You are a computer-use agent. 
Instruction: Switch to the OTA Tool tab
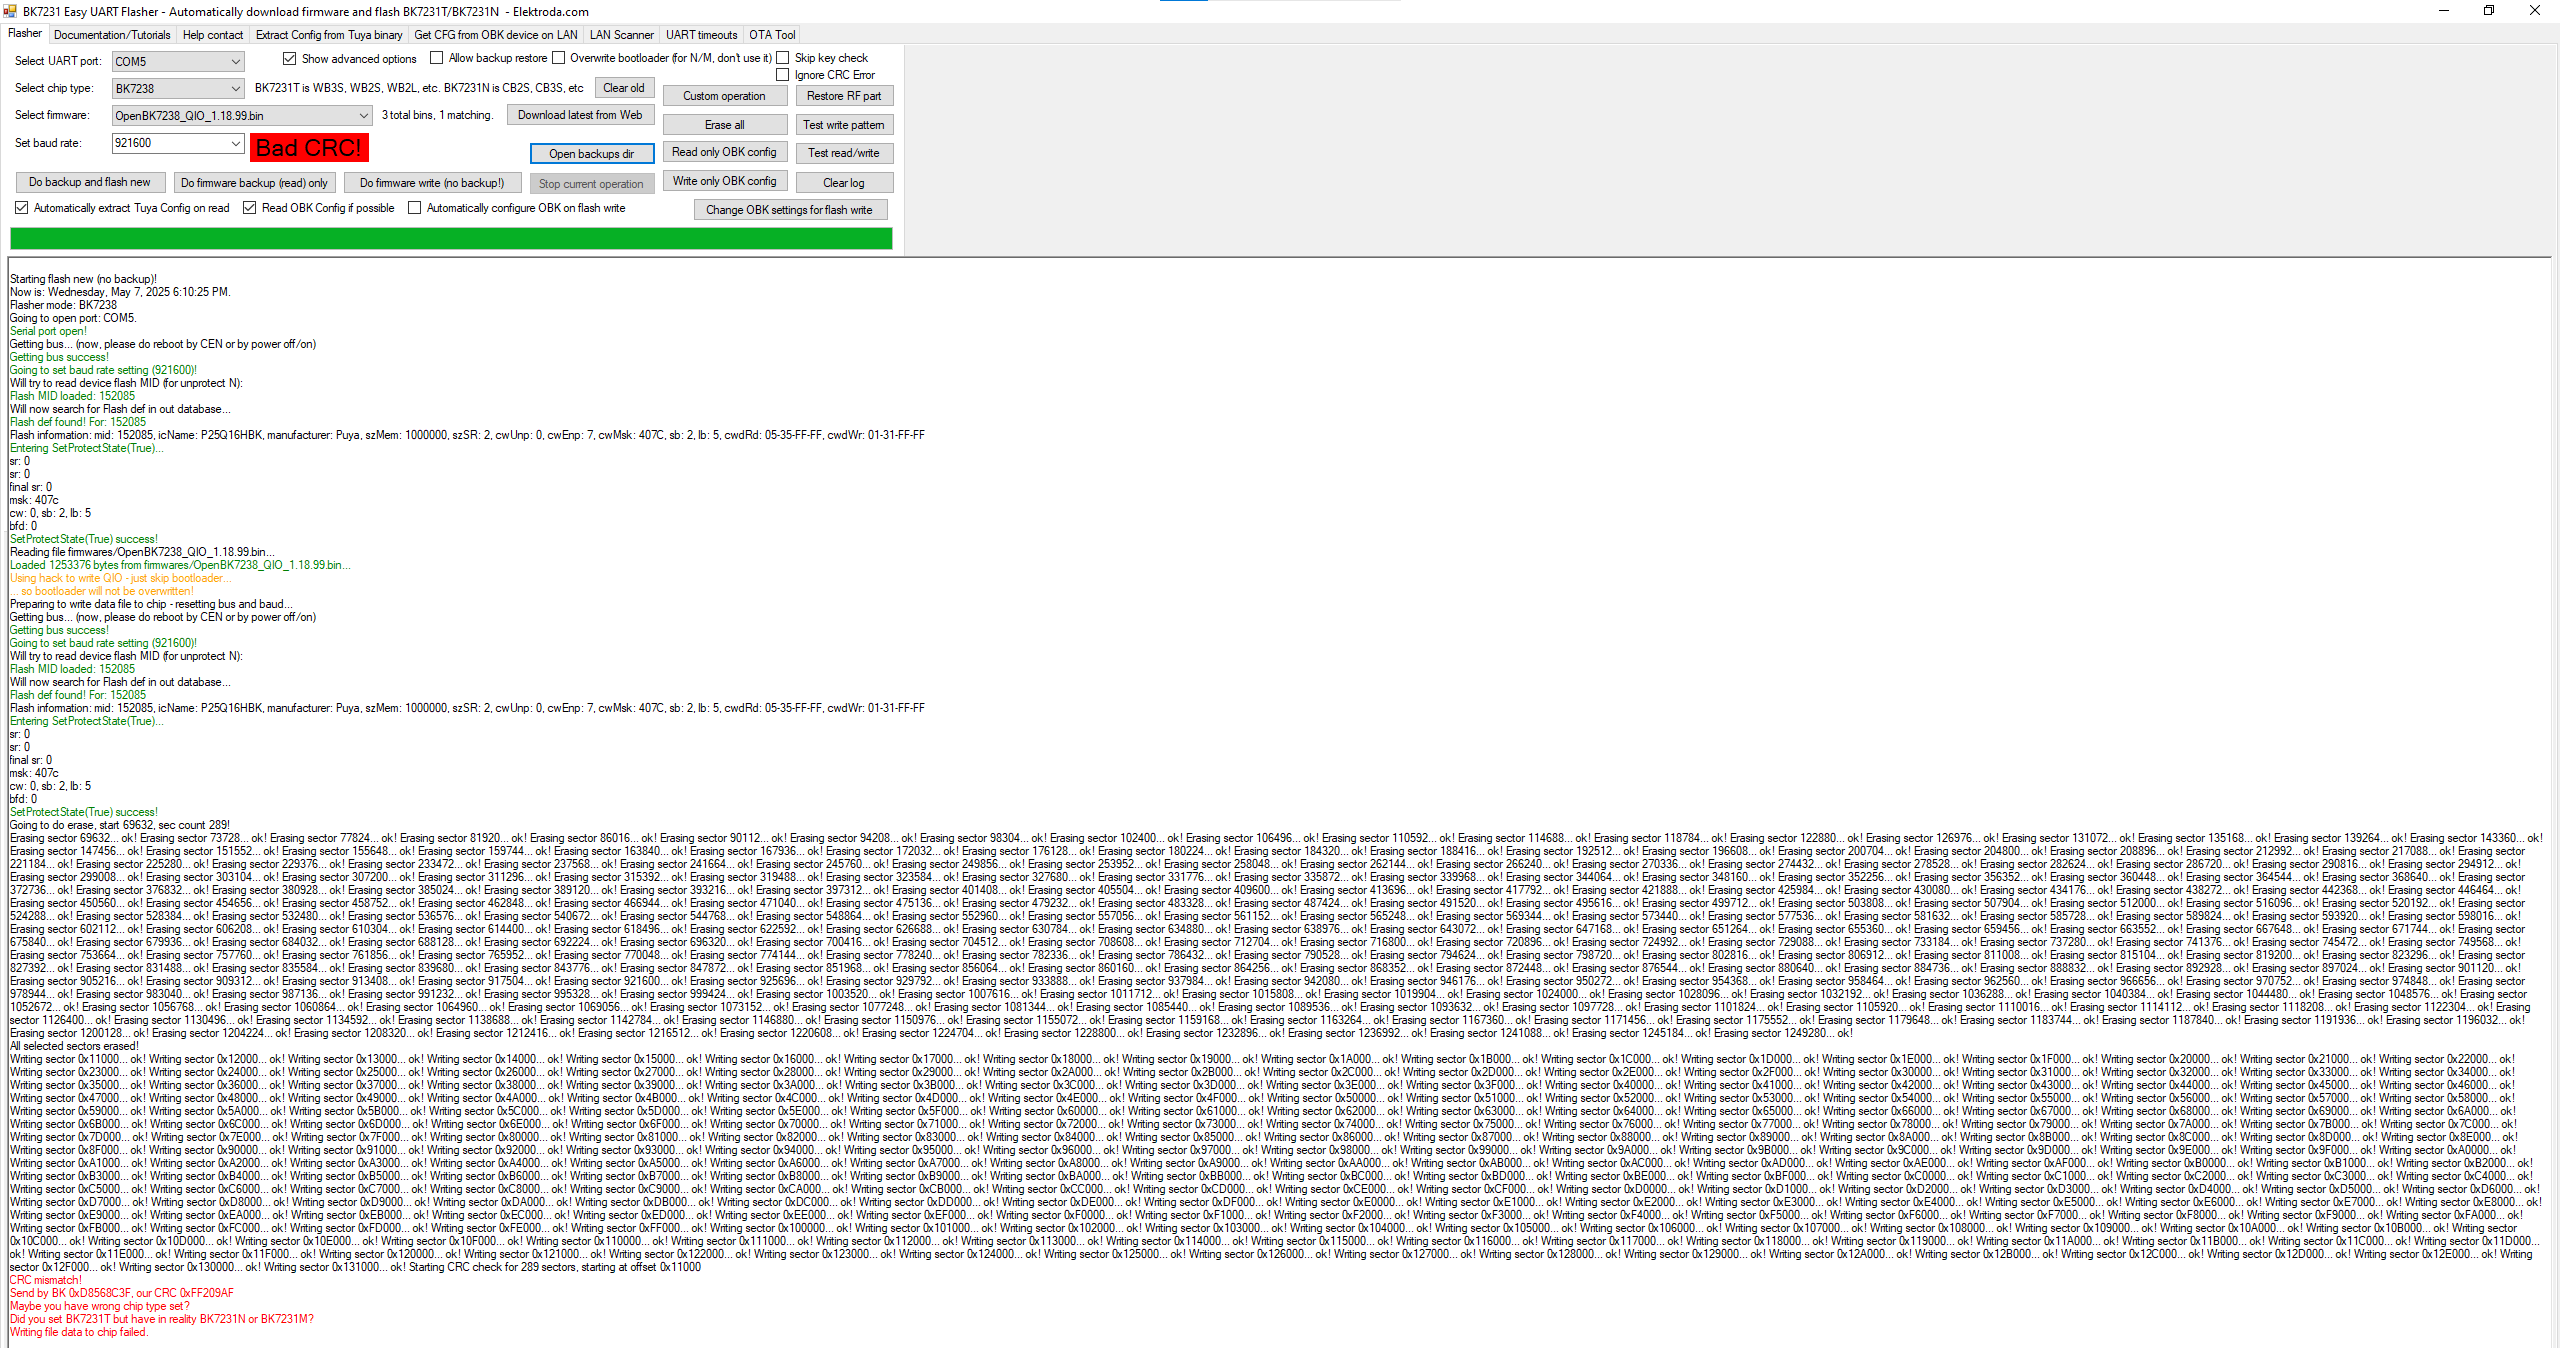[x=772, y=35]
